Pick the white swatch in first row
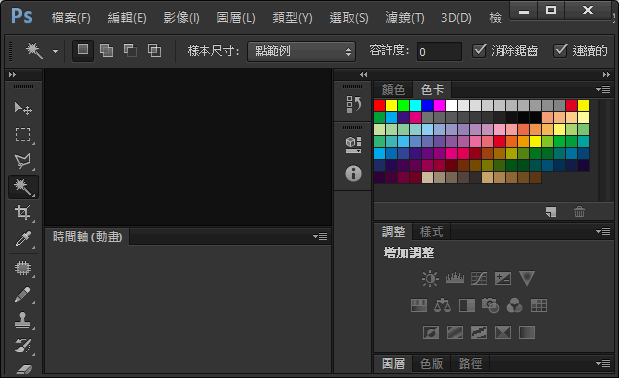The image size is (619, 378). (451, 105)
